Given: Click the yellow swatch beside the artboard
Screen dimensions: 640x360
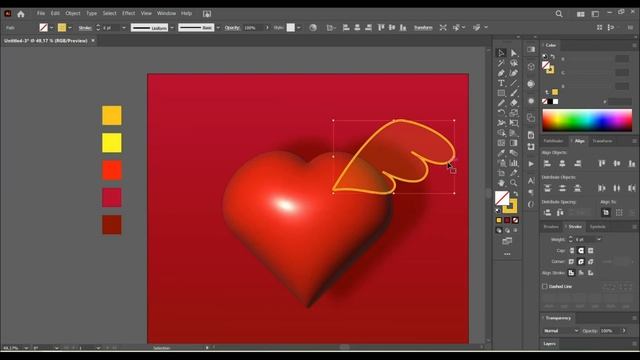Looking at the screenshot, I should [x=111, y=143].
